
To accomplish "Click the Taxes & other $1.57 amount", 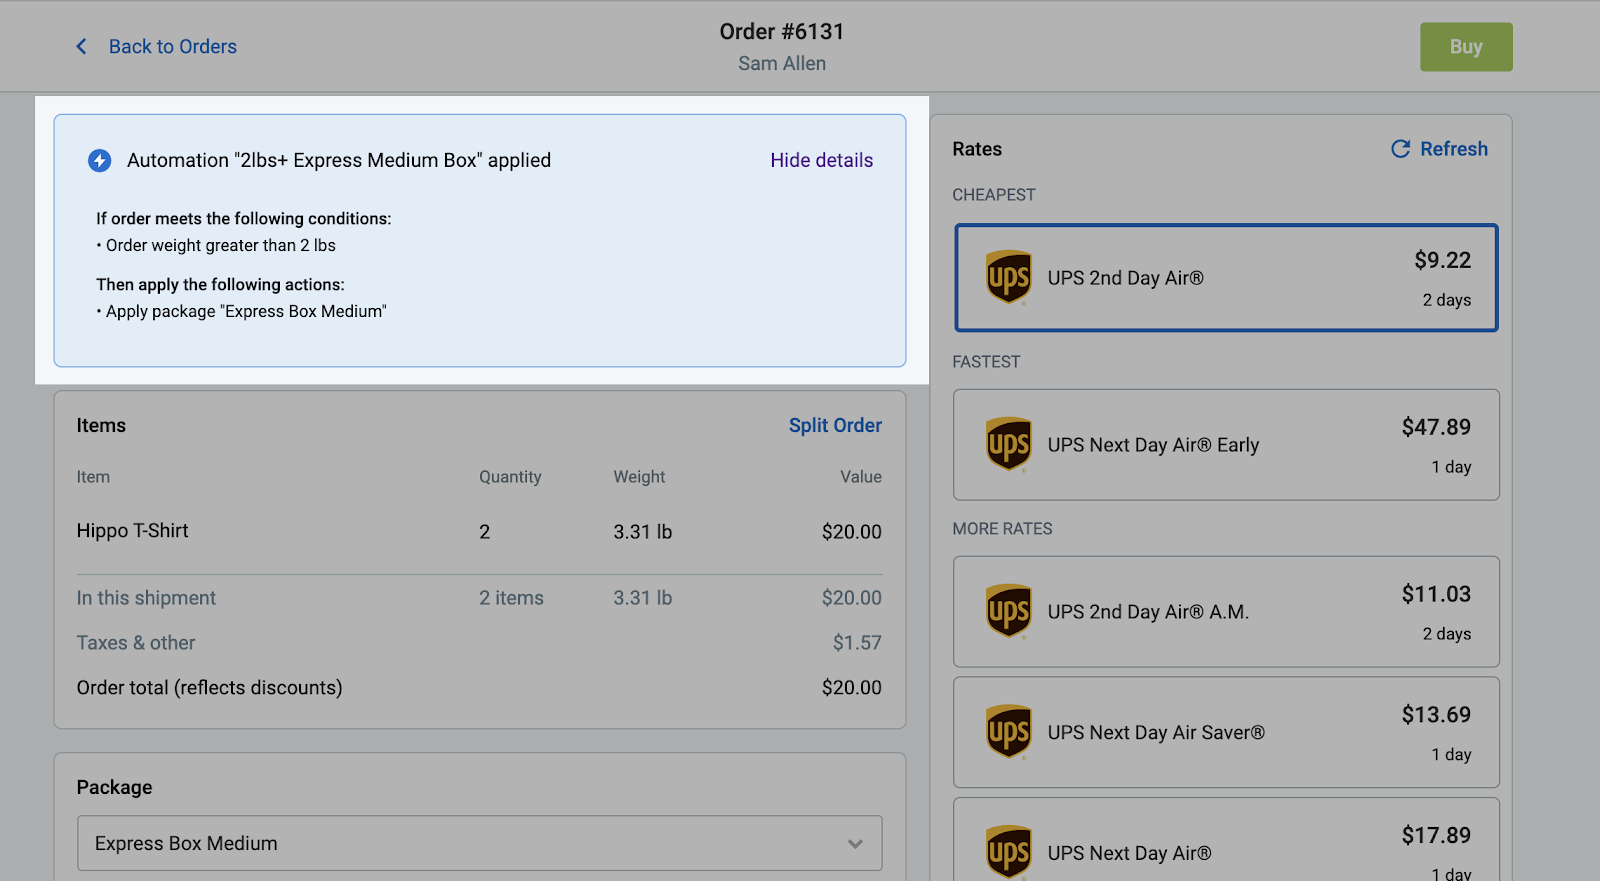I will tap(857, 643).
